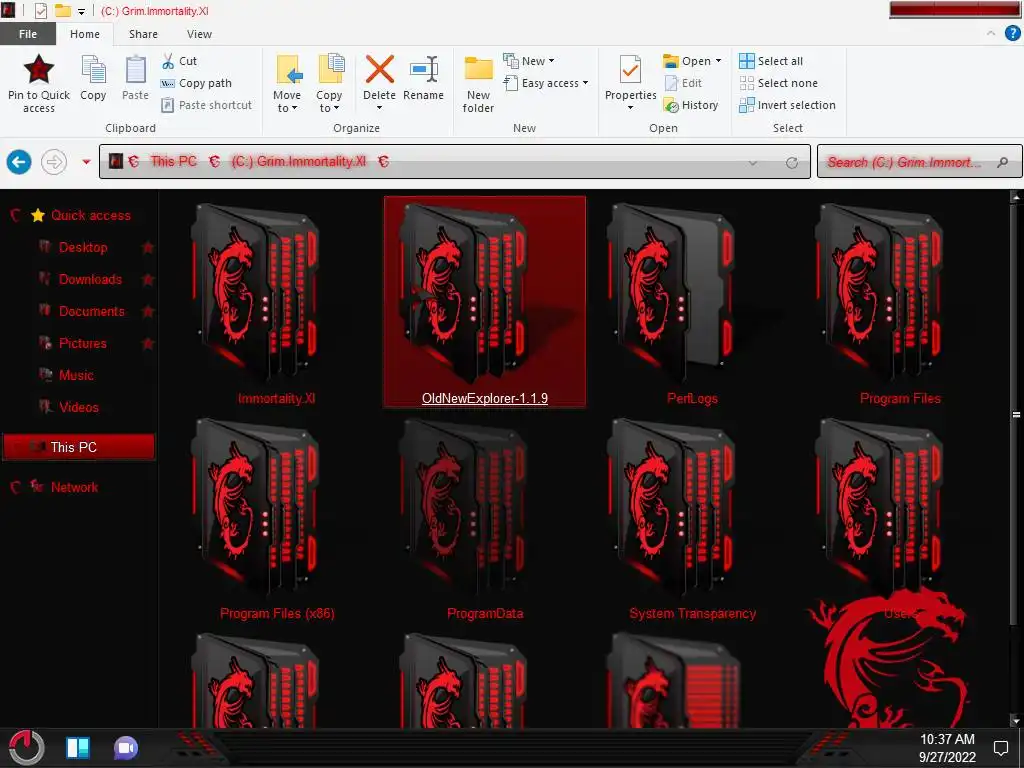Open the notification center icon
Screen dimensions: 1024x768
tap(1000, 748)
